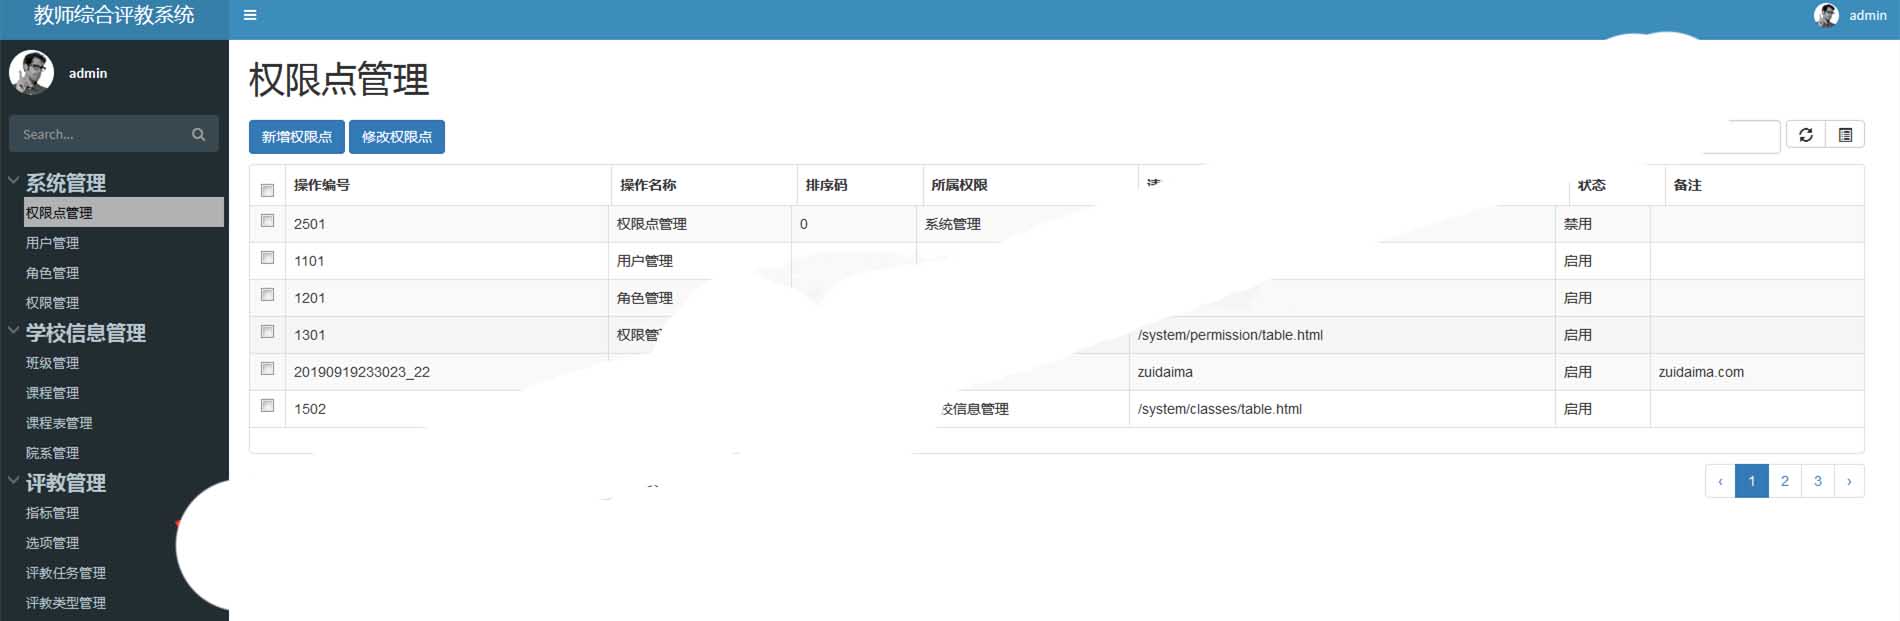Collapse the 学校信息管理 menu section
Image resolution: width=1900 pixels, height=621 pixels.
pyautogui.click(x=86, y=333)
